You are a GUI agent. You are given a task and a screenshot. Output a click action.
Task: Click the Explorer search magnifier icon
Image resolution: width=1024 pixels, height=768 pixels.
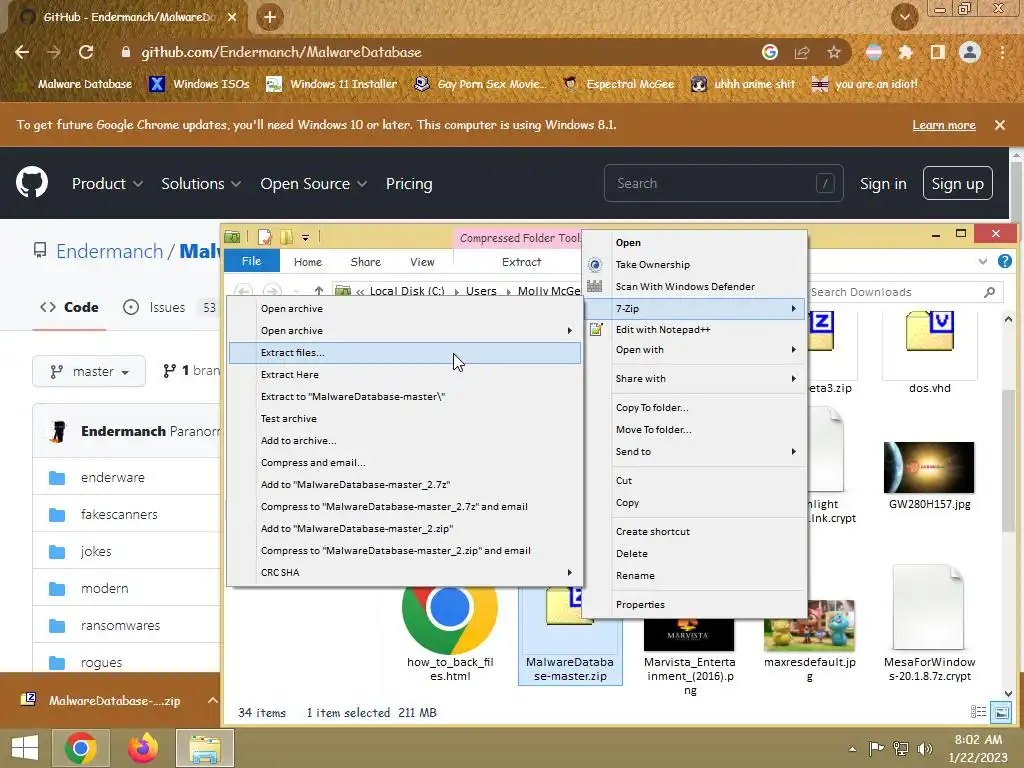point(989,292)
